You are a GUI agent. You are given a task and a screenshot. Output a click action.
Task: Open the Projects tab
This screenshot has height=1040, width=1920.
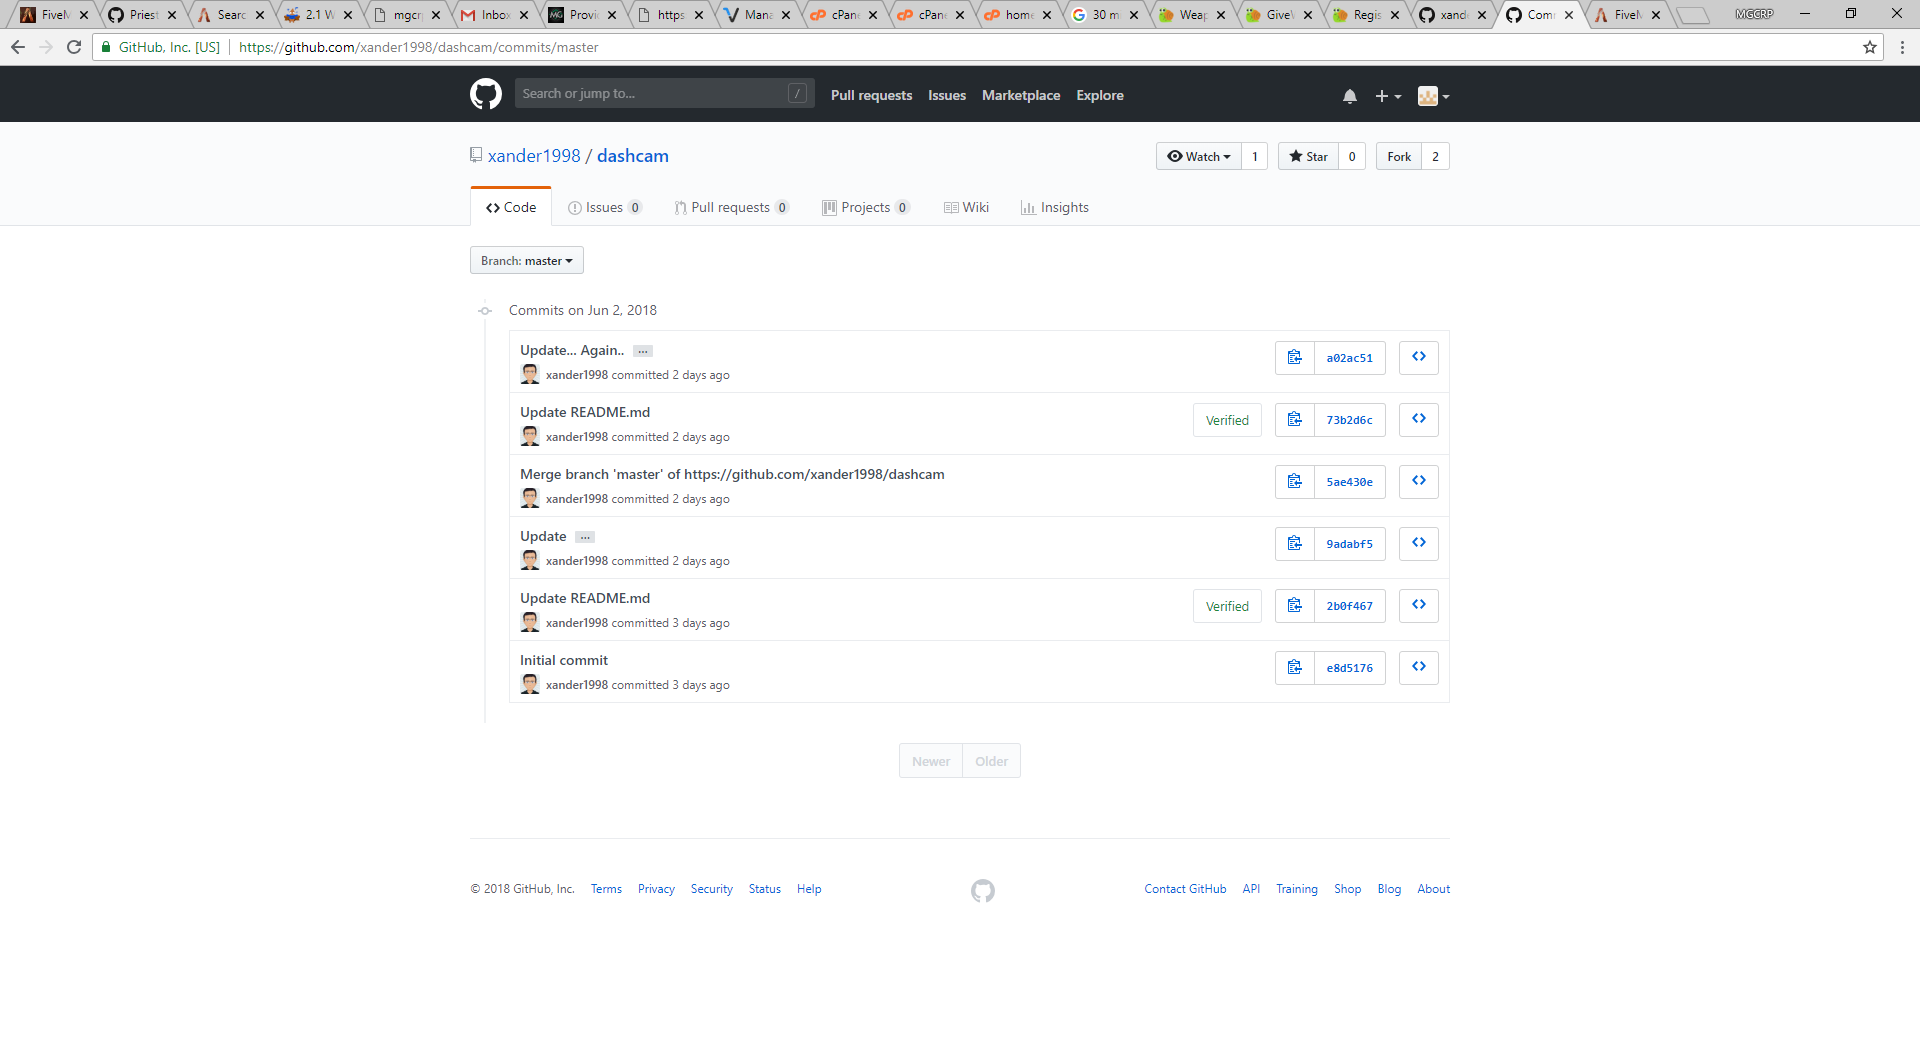coord(865,208)
